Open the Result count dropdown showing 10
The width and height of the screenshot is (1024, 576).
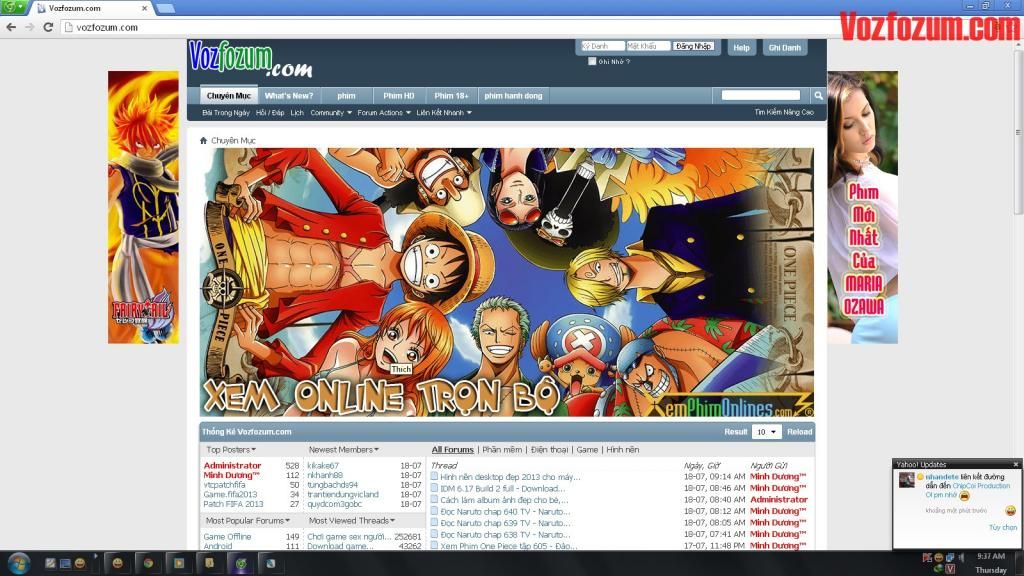(767, 432)
